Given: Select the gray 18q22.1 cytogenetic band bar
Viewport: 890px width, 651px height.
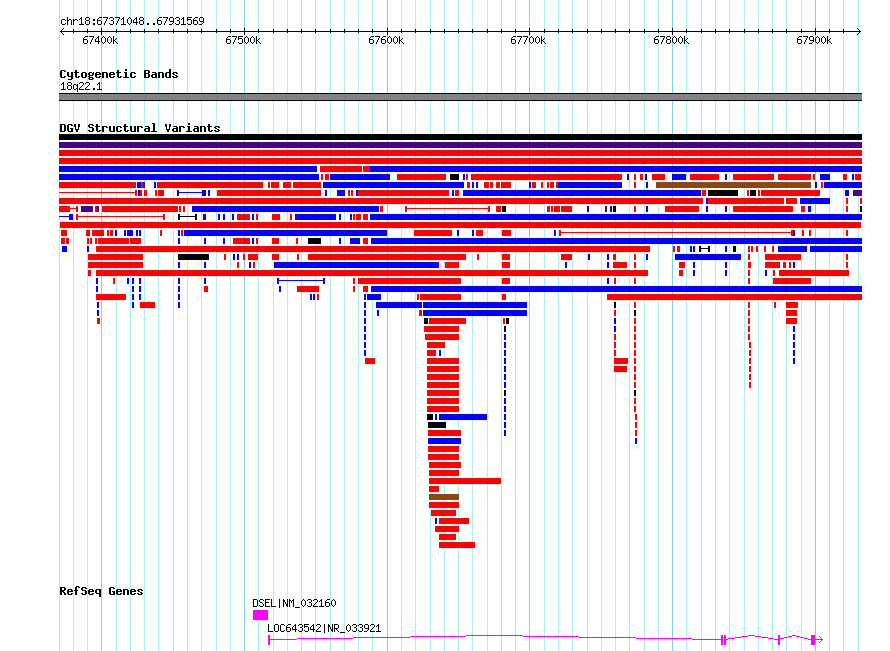Looking at the screenshot, I should coord(460,97).
